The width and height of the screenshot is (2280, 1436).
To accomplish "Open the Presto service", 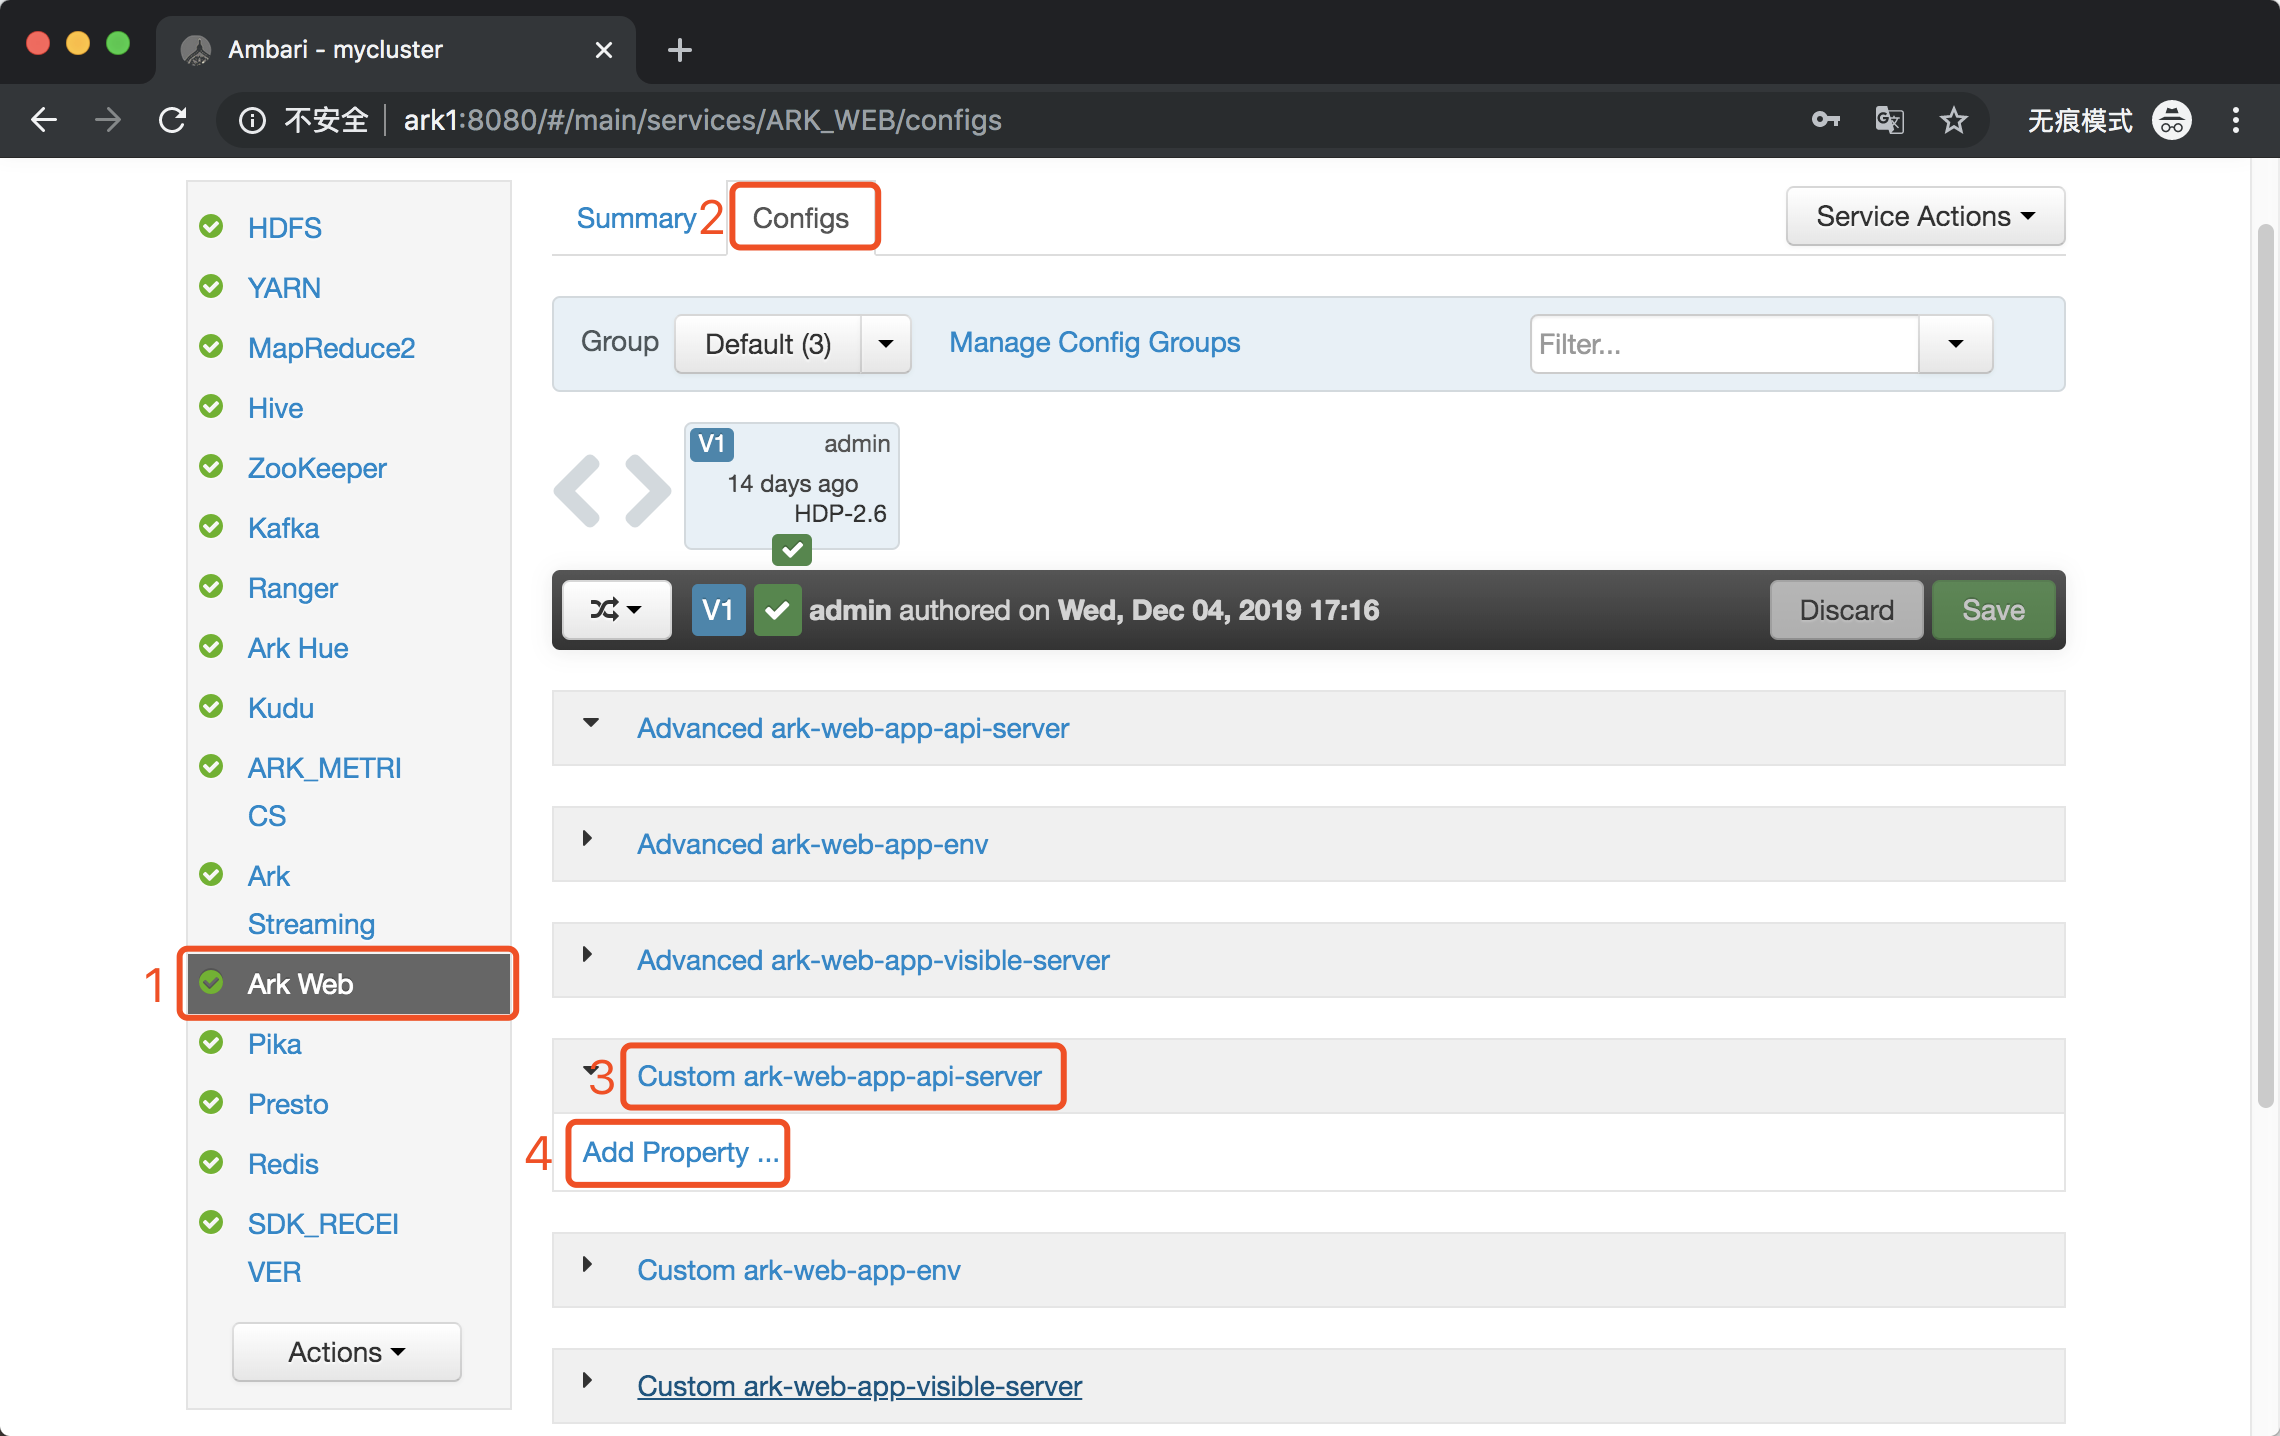I will (x=288, y=1104).
